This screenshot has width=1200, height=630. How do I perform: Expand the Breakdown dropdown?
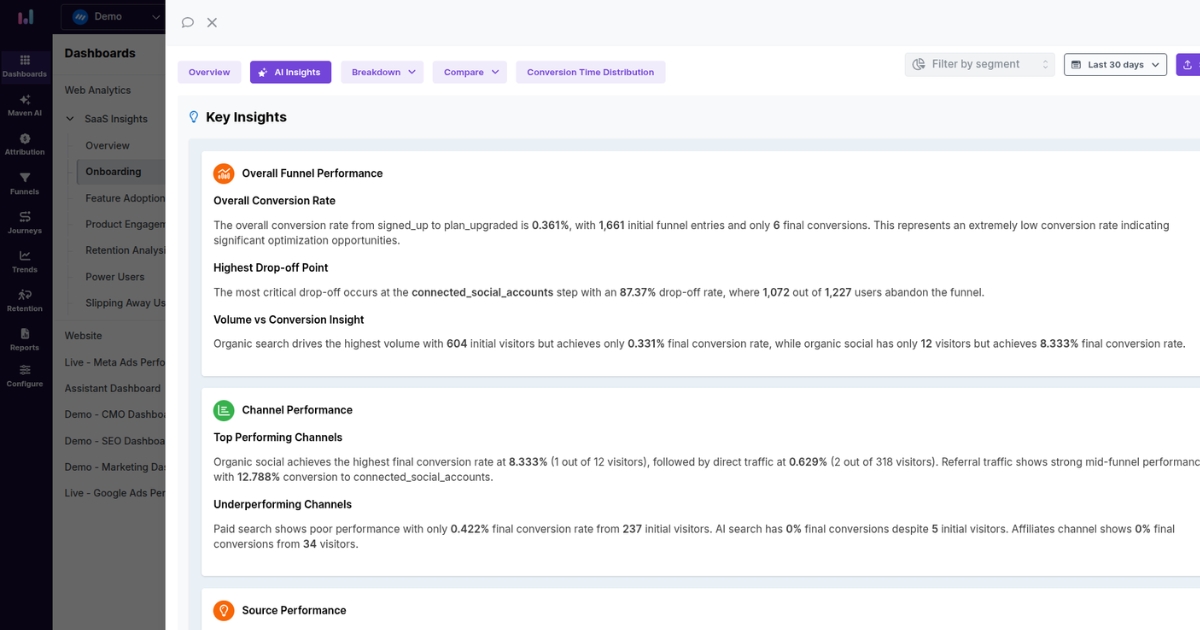[x=382, y=72]
